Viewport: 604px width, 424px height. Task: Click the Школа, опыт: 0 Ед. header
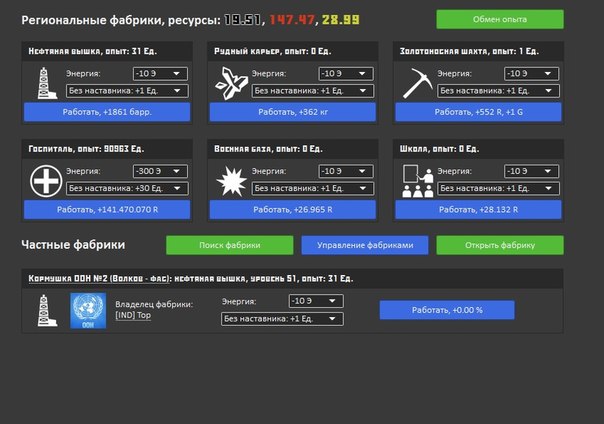click(439, 149)
